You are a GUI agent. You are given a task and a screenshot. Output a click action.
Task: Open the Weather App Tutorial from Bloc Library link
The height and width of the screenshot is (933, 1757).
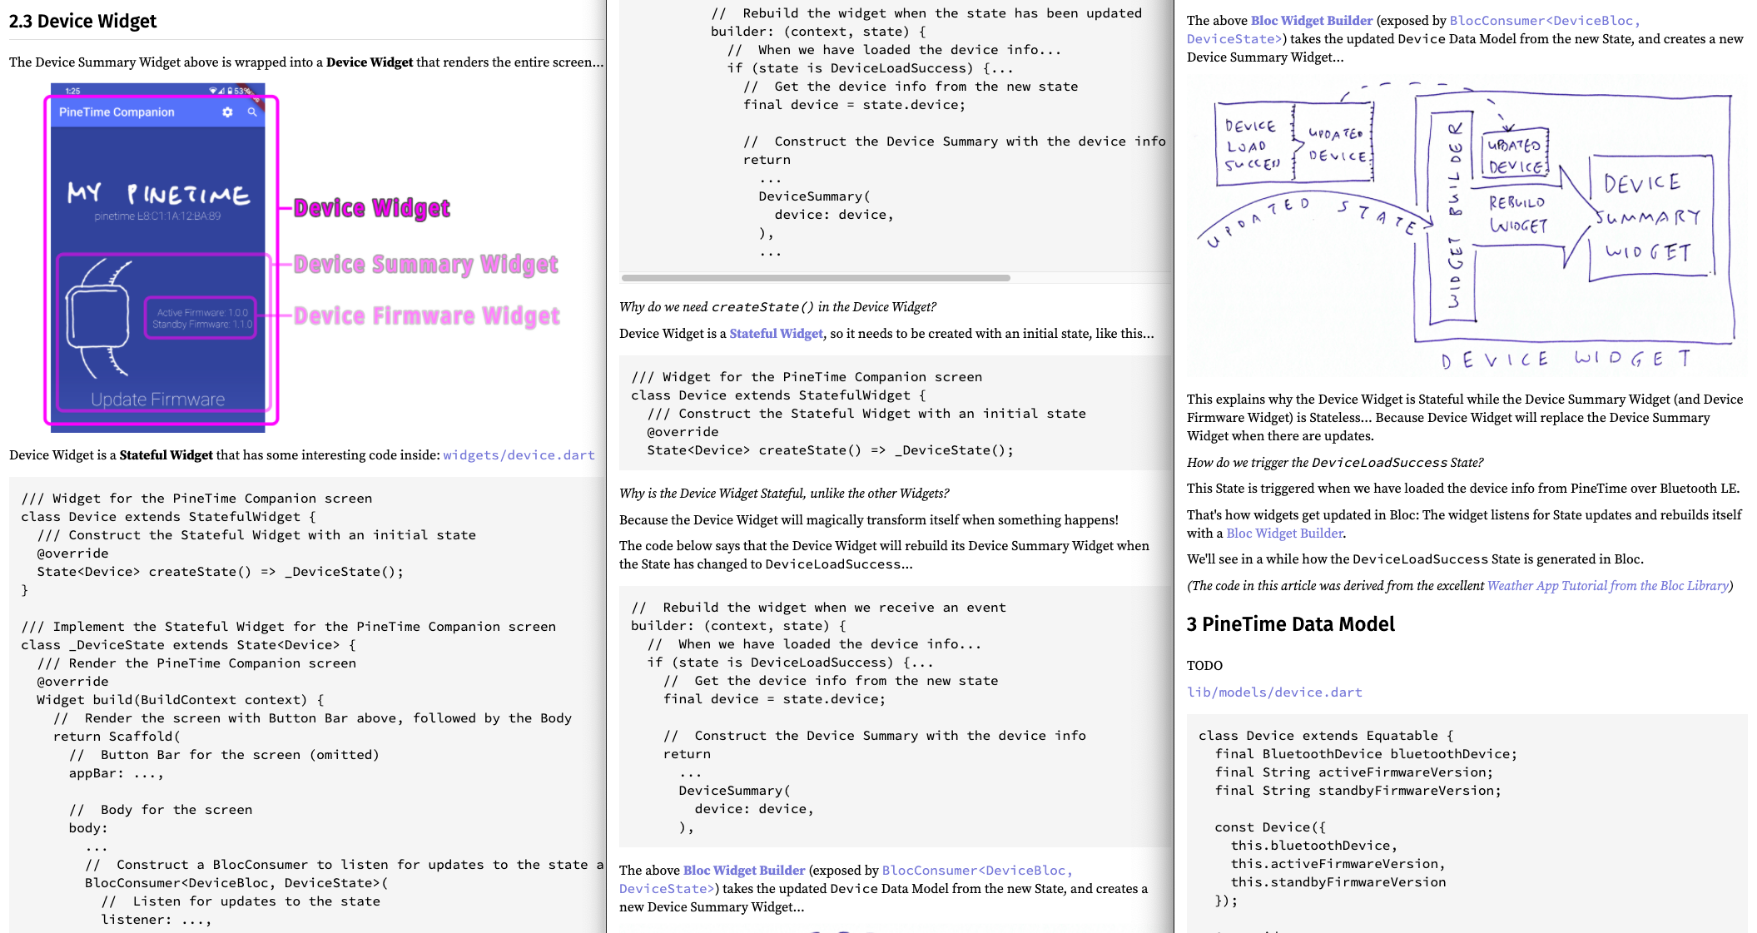click(x=1607, y=586)
